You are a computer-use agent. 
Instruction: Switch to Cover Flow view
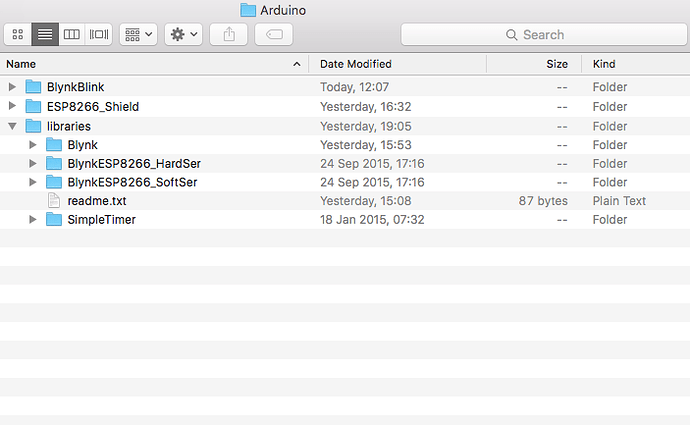point(99,34)
